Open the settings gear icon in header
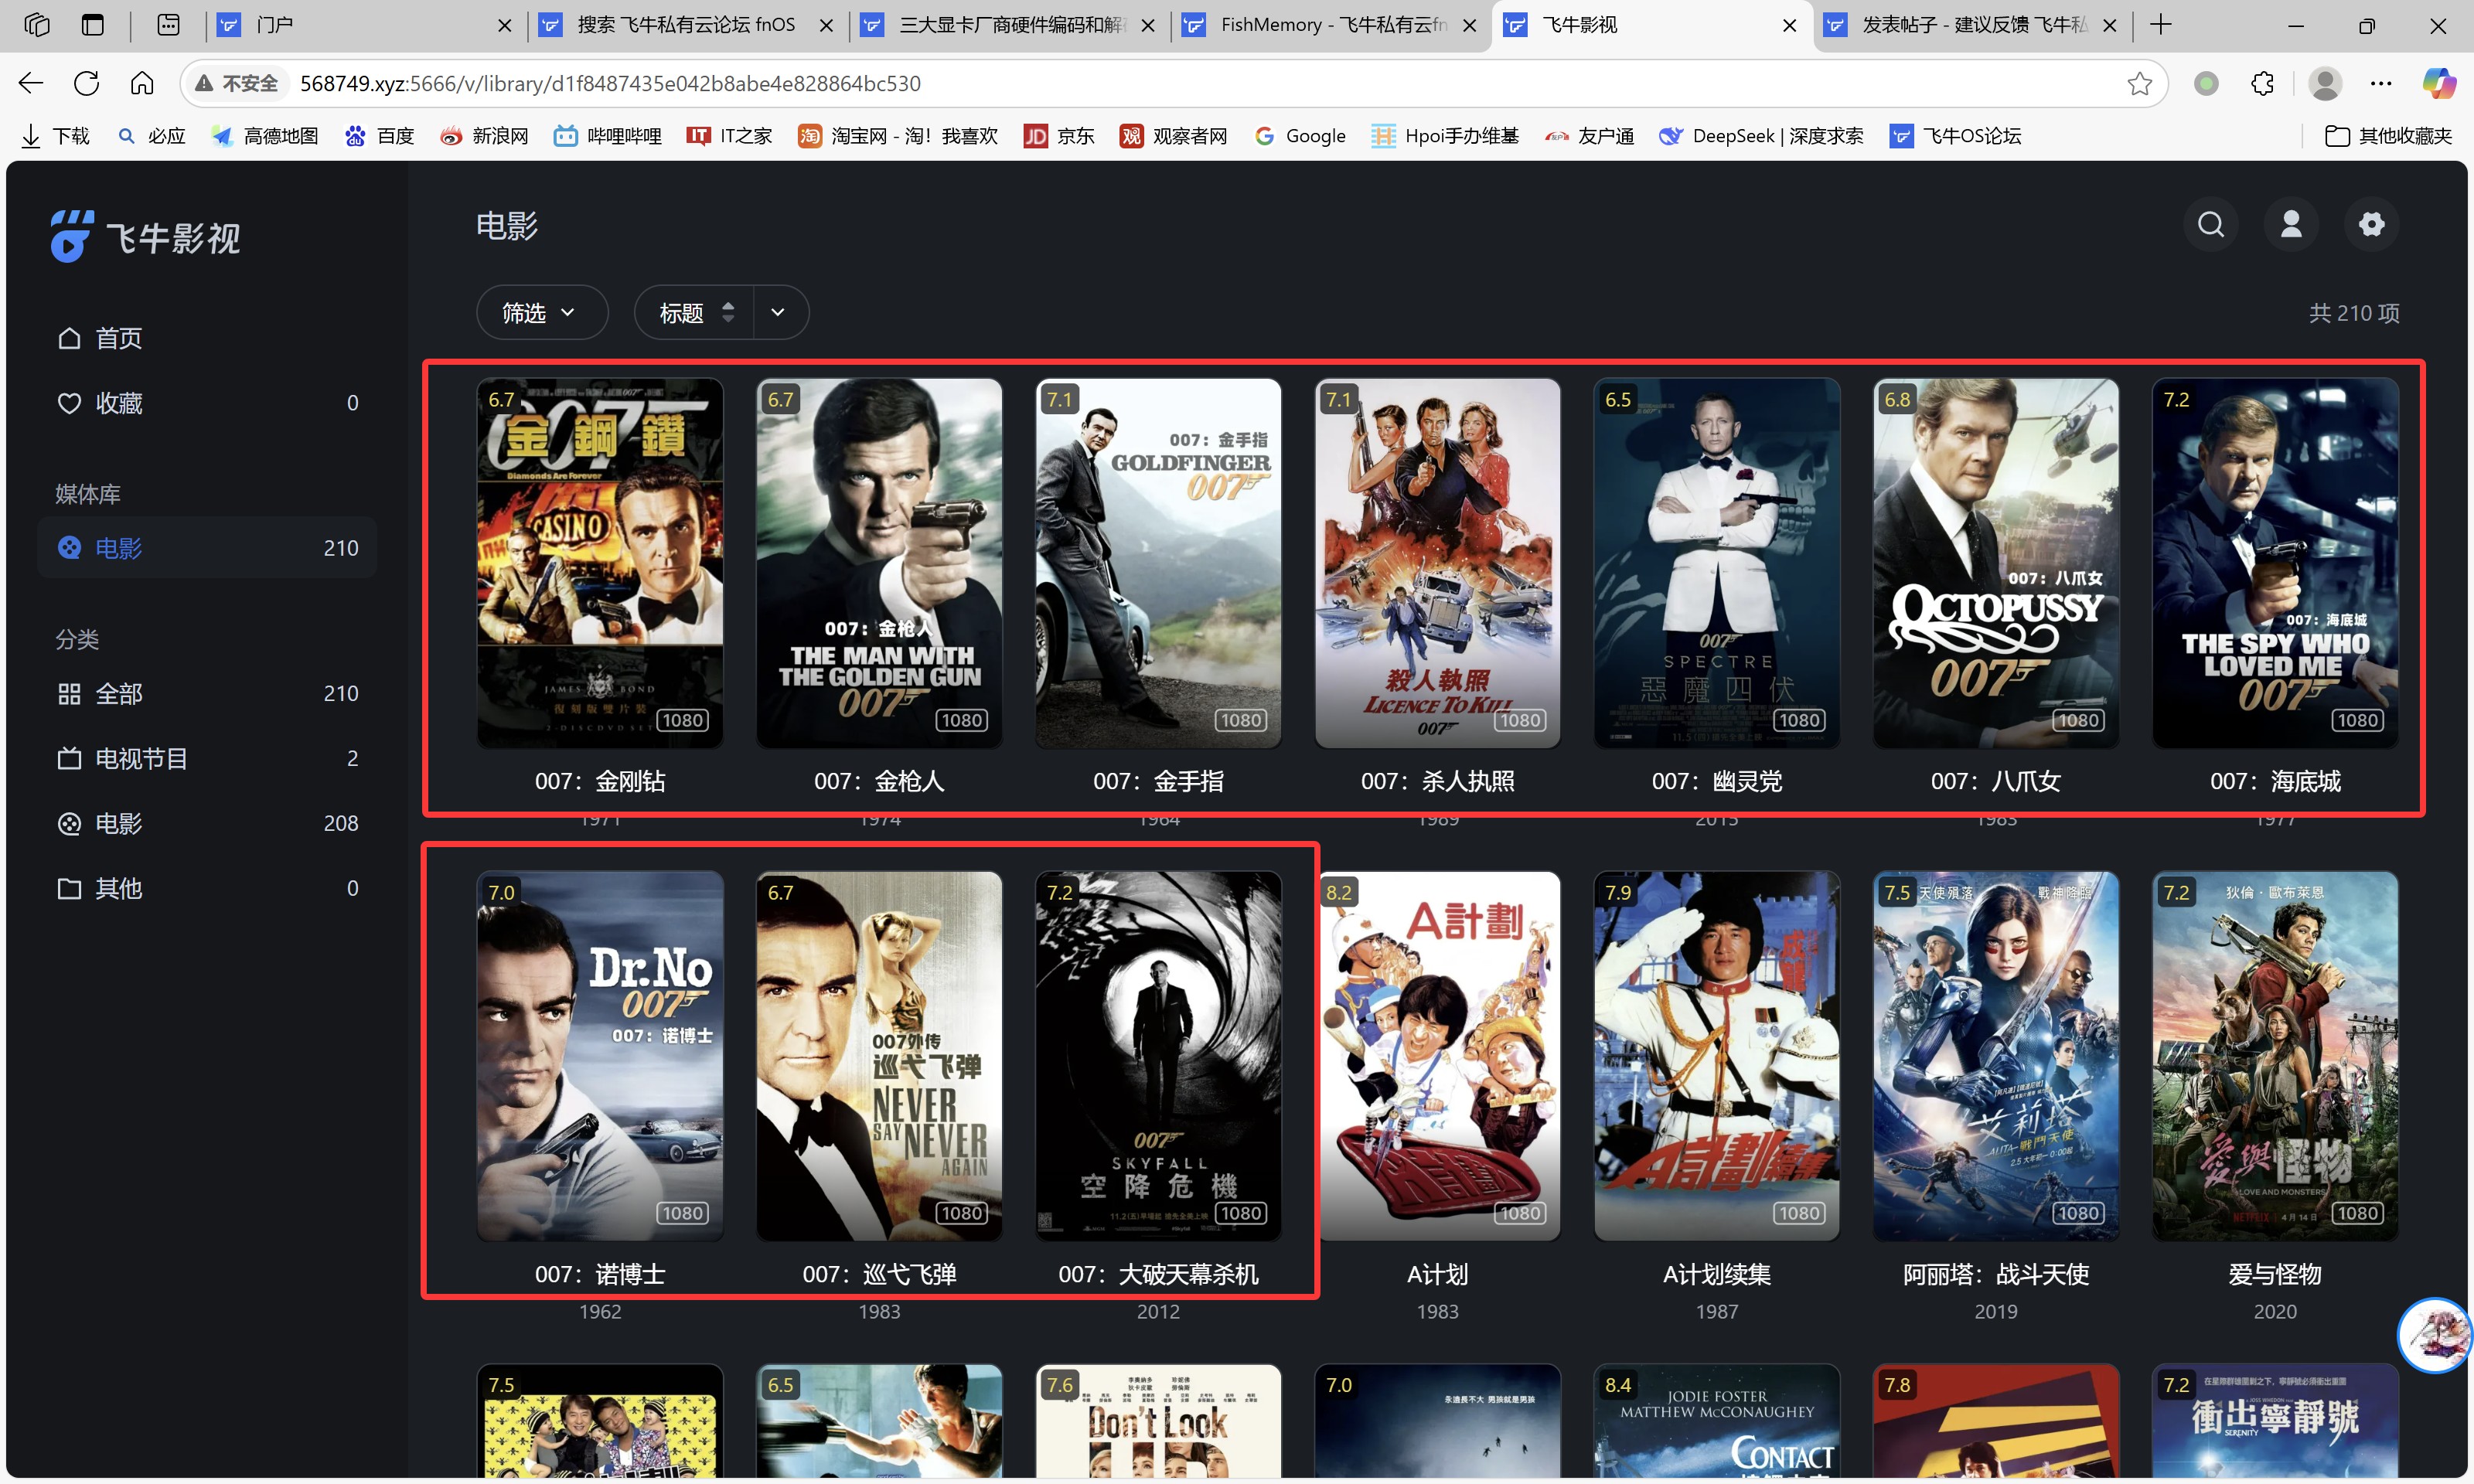This screenshot has height=1484, width=2474. click(2371, 224)
